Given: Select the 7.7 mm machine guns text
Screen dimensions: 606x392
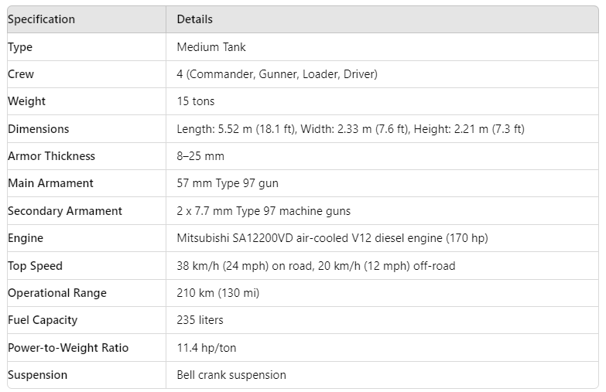Looking at the screenshot, I should click(x=264, y=211).
